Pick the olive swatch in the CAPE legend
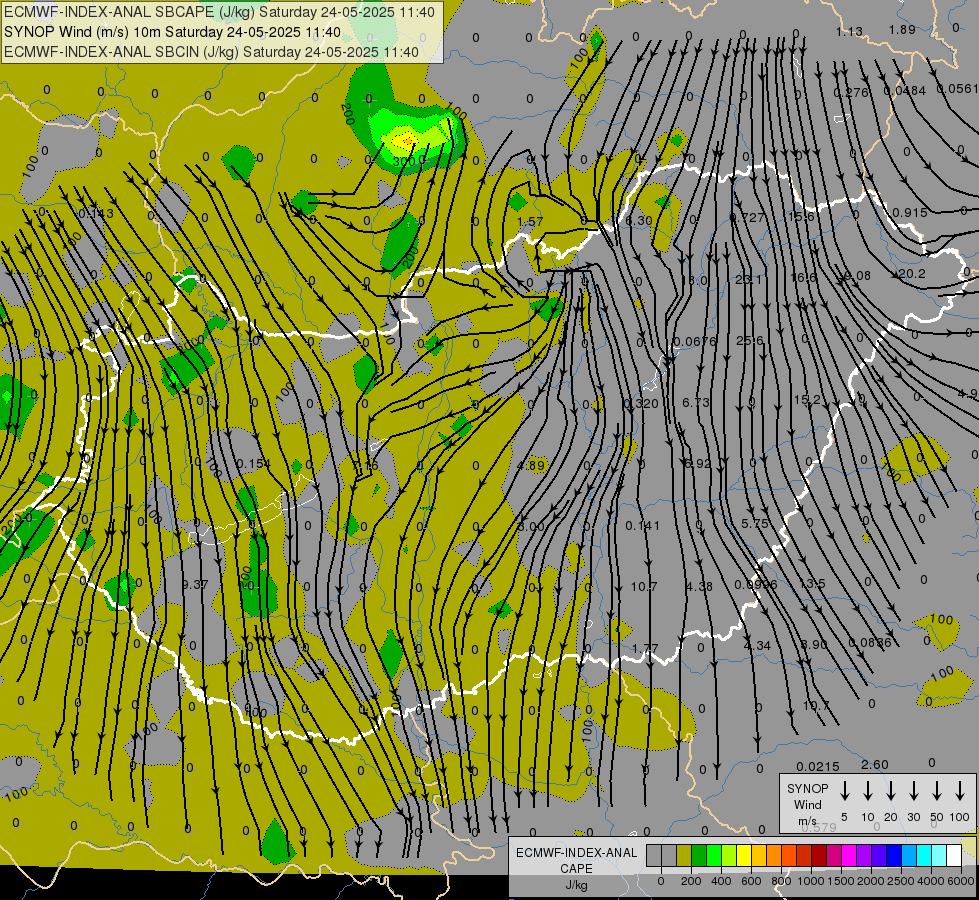Screen dimensions: 979x900 point(684,856)
